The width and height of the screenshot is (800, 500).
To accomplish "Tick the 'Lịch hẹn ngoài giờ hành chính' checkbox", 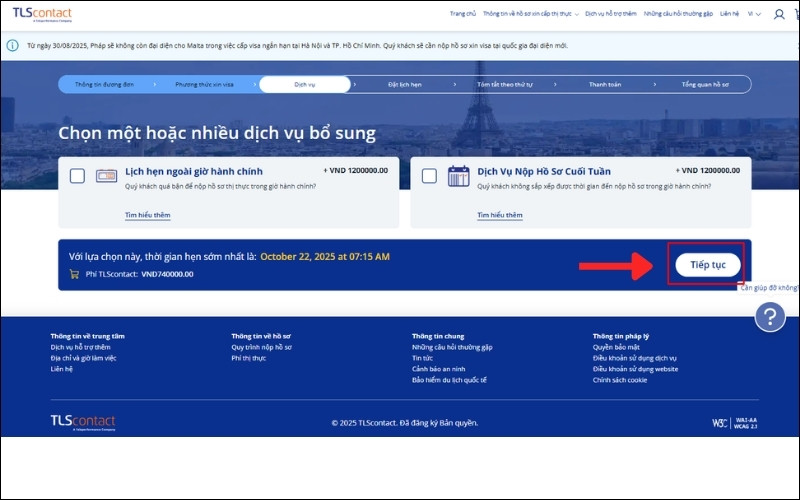I will [77, 176].
